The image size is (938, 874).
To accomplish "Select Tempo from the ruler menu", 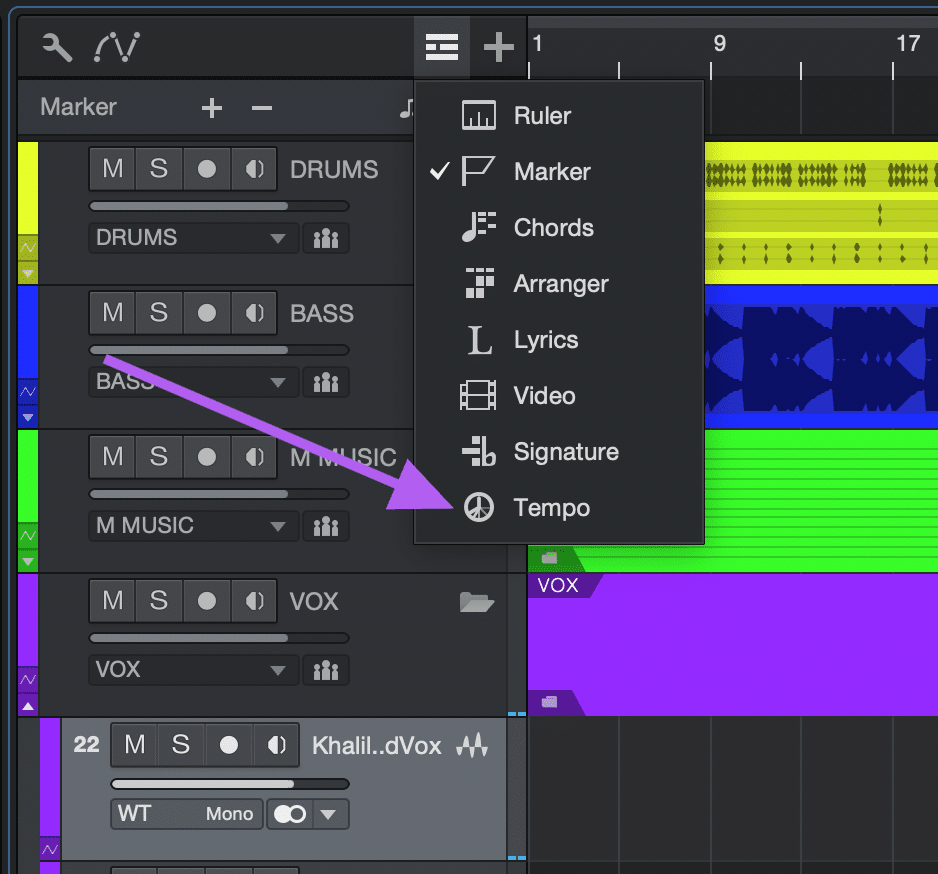I will point(551,507).
